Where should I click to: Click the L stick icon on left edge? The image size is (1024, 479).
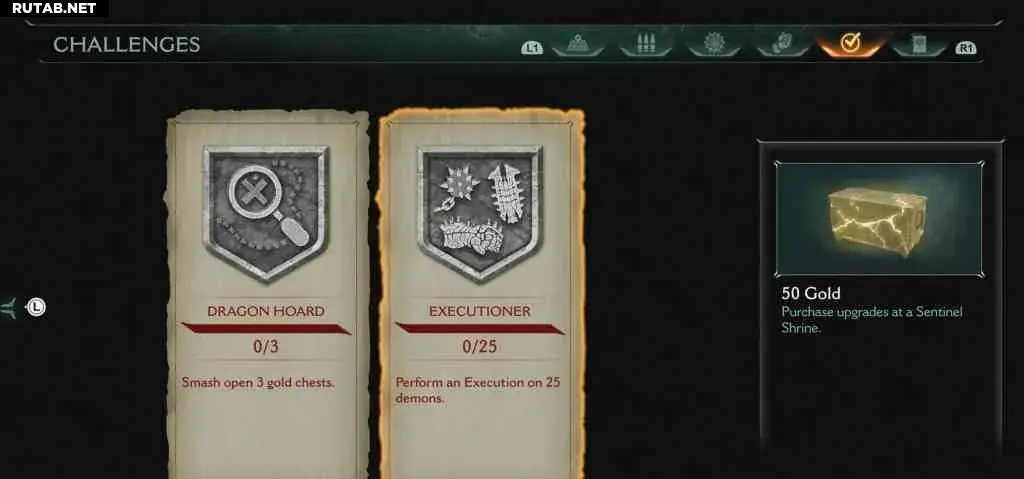pyautogui.click(x=36, y=306)
